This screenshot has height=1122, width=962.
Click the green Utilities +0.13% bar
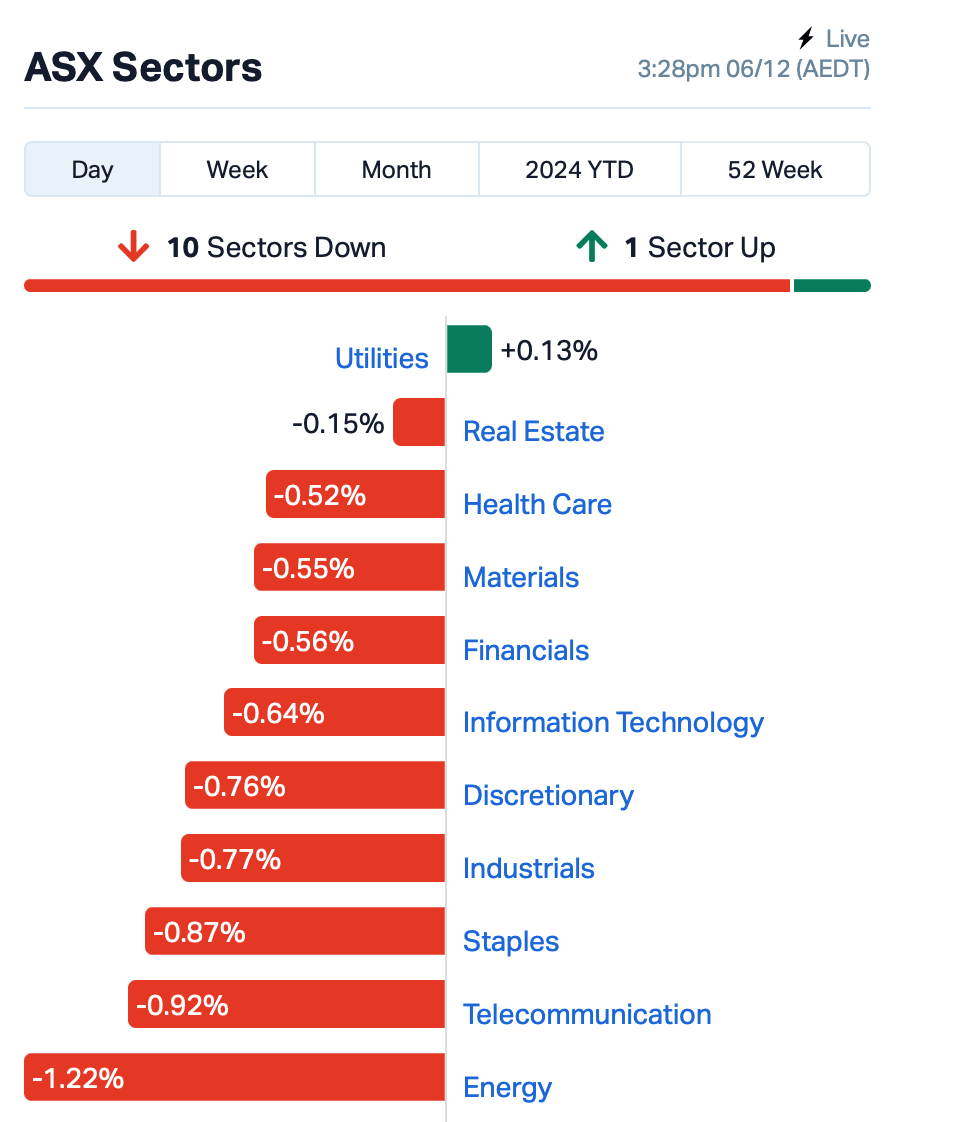pyautogui.click(x=470, y=349)
